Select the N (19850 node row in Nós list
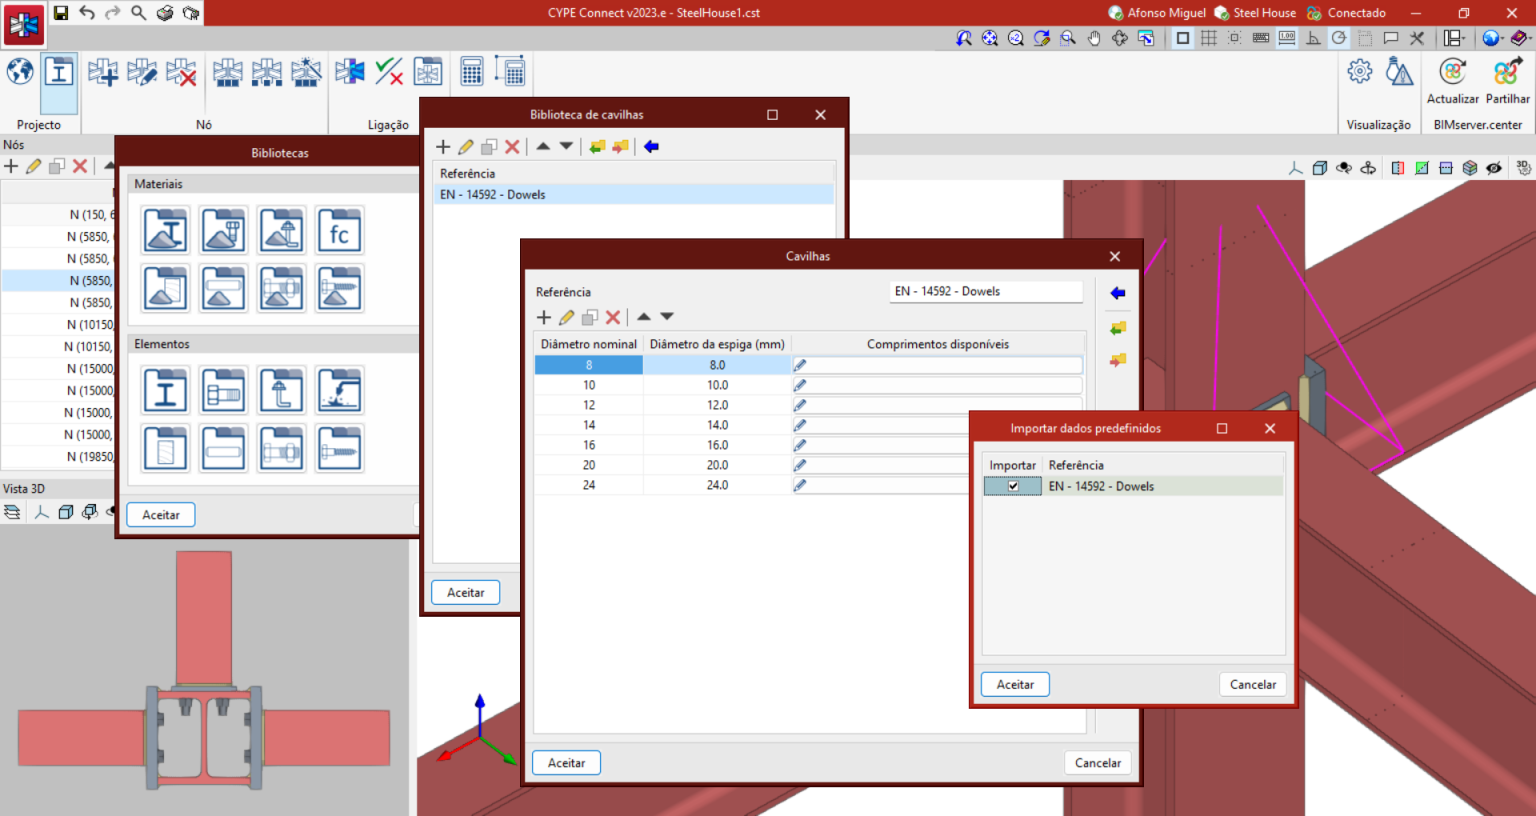The height and width of the screenshot is (816, 1536). click(58, 457)
